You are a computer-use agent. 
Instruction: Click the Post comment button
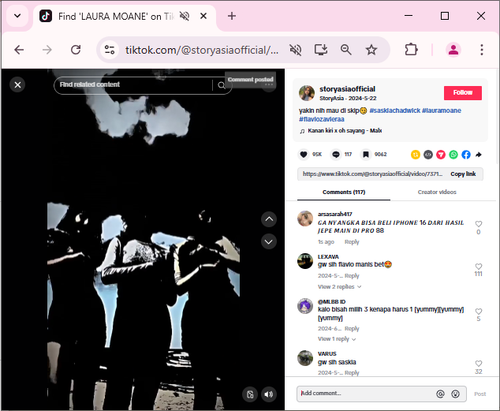(x=480, y=394)
